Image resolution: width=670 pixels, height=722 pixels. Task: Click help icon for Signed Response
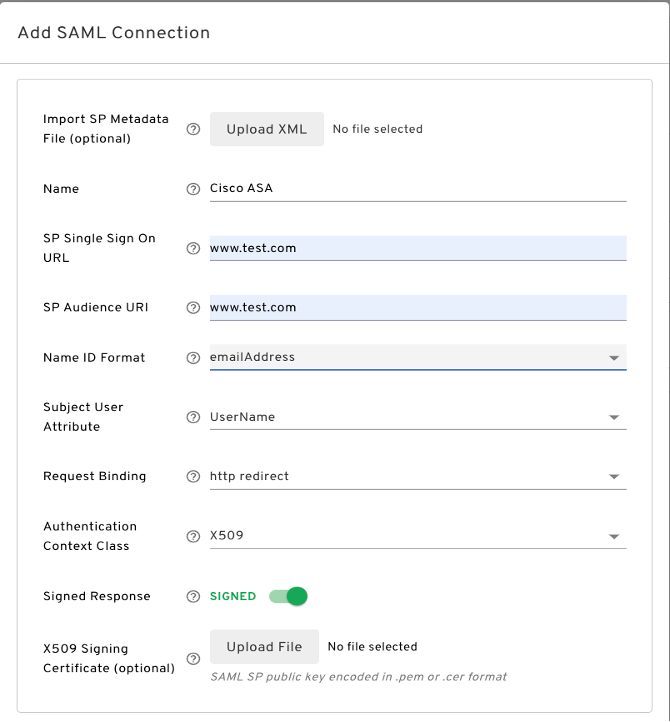point(194,597)
